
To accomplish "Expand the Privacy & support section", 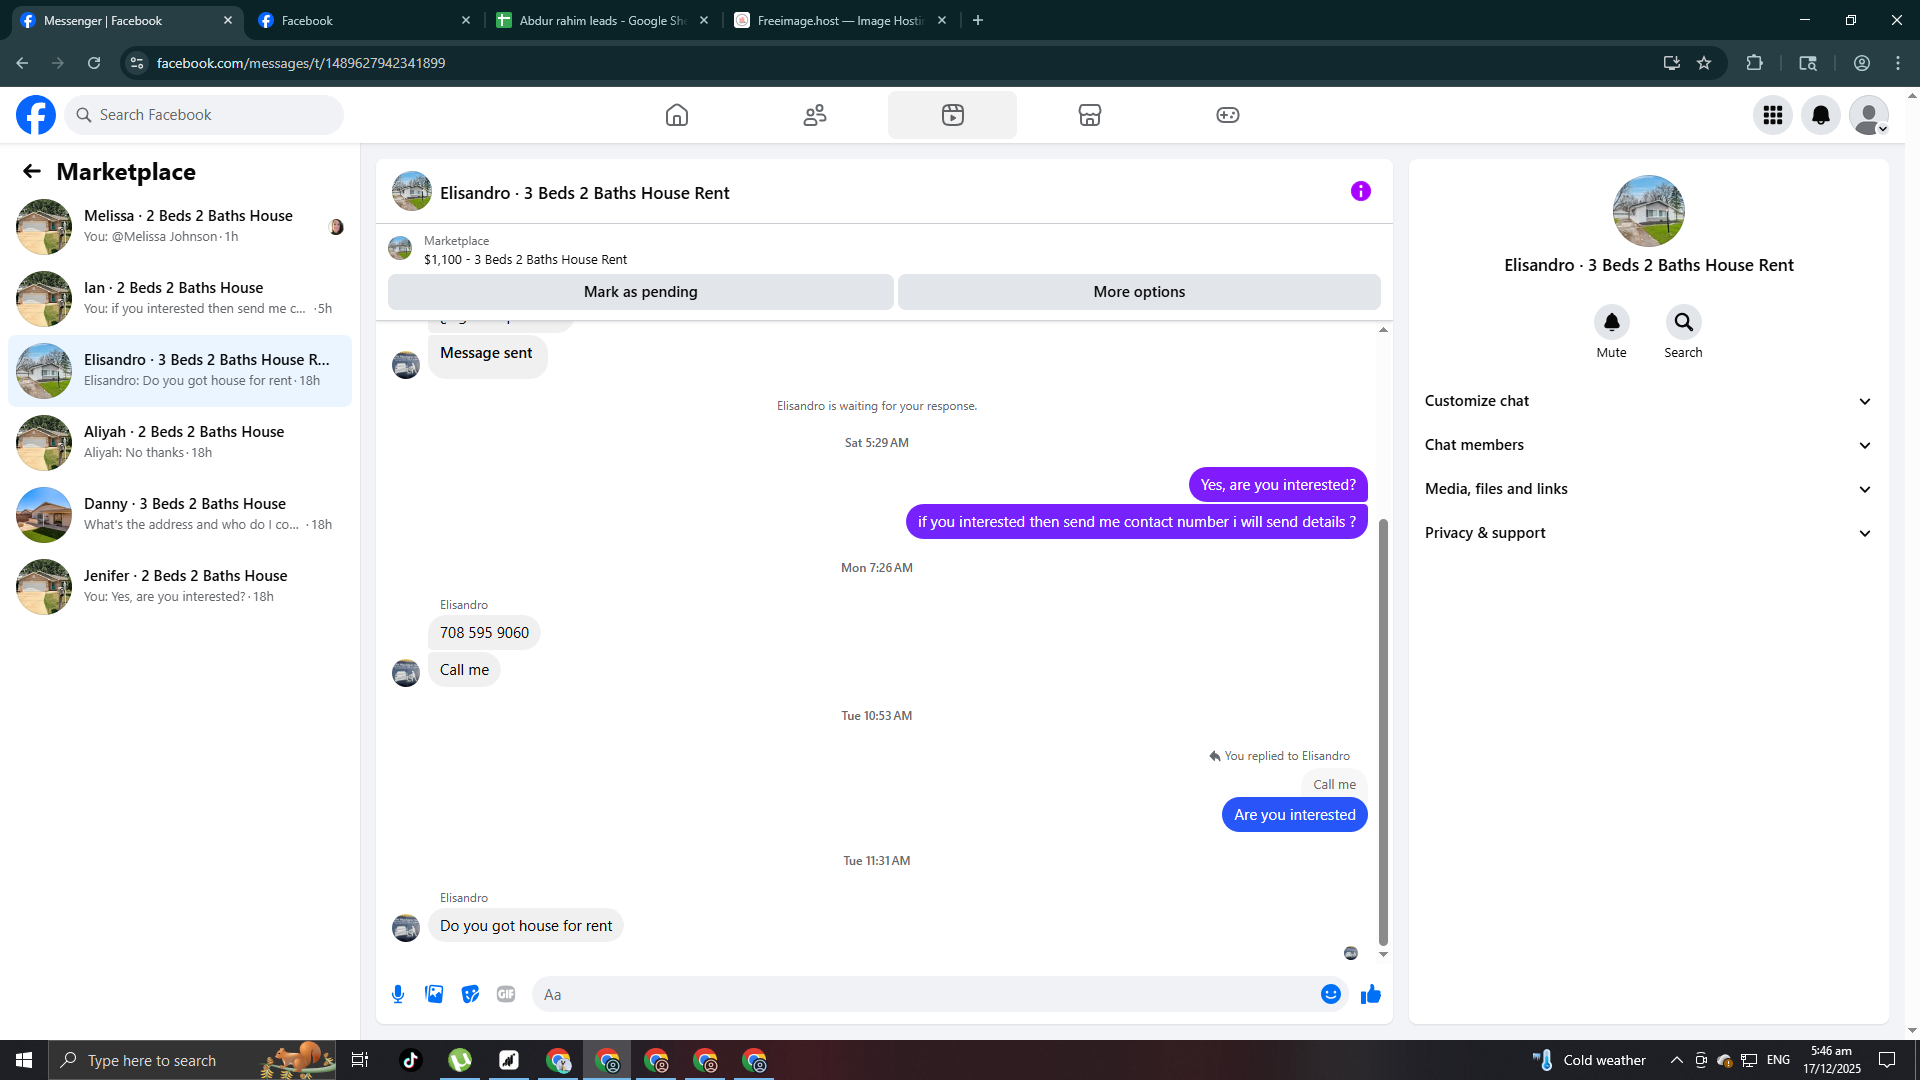I will [1648, 533].
